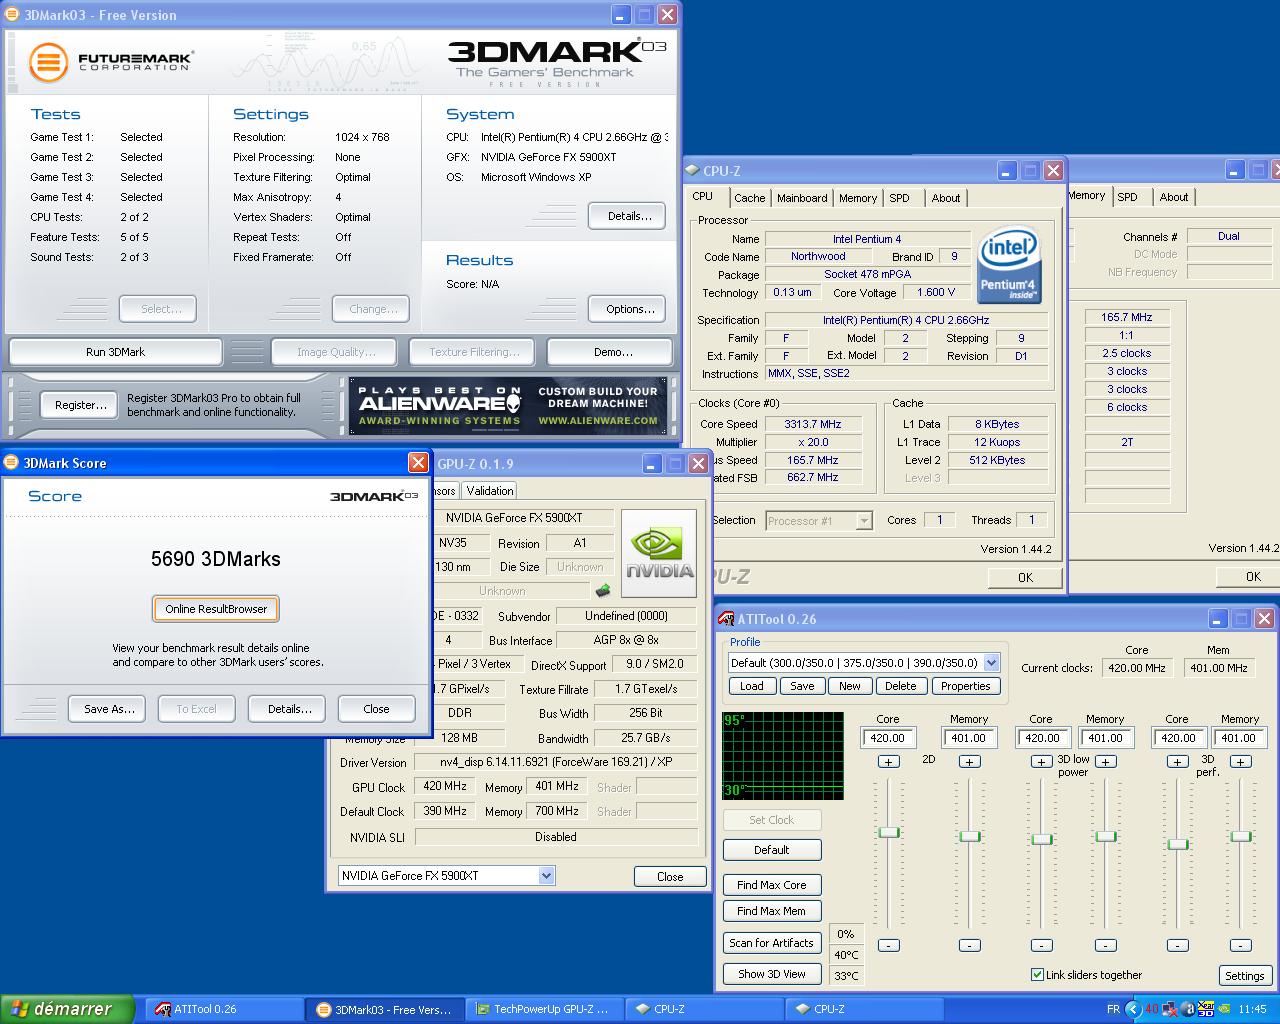1280x1024 pixels.
Task: Decrease 2D Core clock with minus button
Action: point(888,945)
